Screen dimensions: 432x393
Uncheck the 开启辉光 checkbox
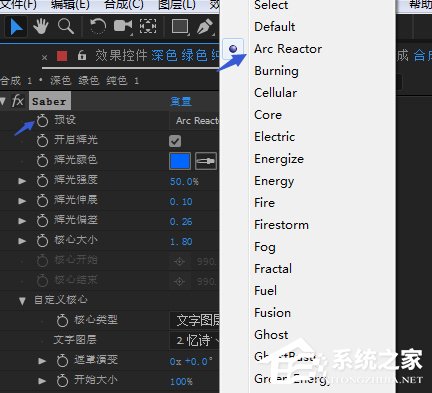pos(175,141)
